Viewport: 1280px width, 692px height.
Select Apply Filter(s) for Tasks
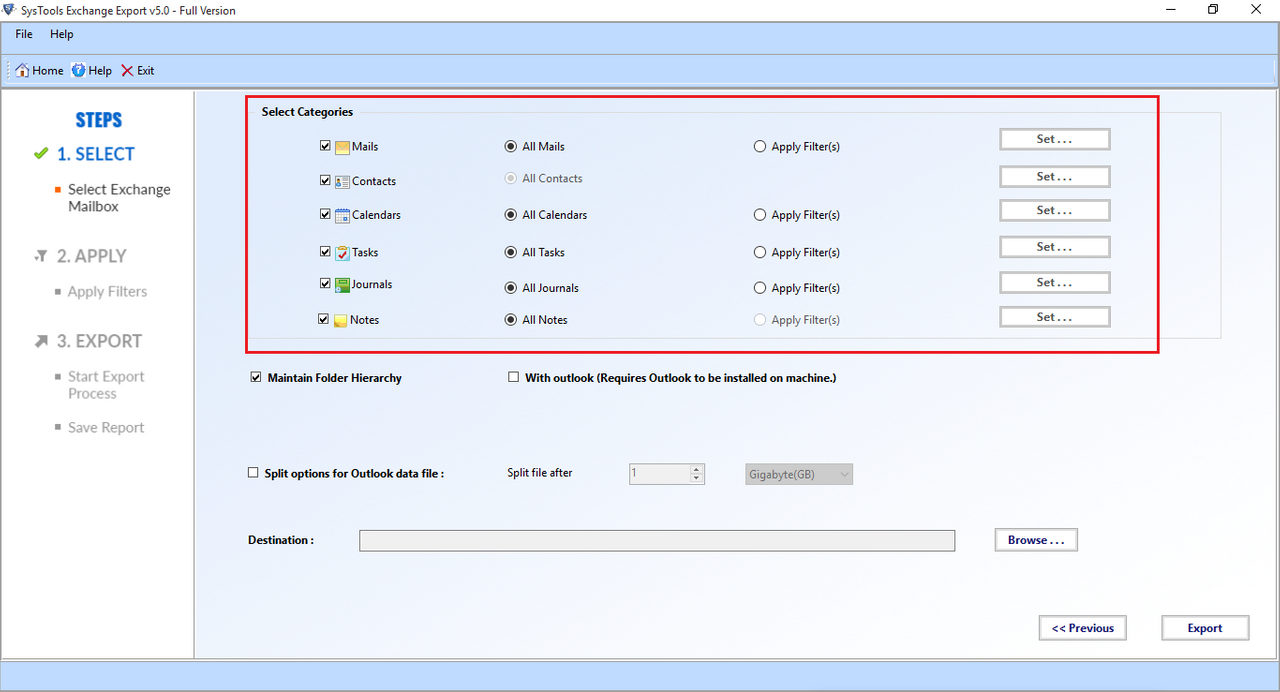tap(760, 253)
